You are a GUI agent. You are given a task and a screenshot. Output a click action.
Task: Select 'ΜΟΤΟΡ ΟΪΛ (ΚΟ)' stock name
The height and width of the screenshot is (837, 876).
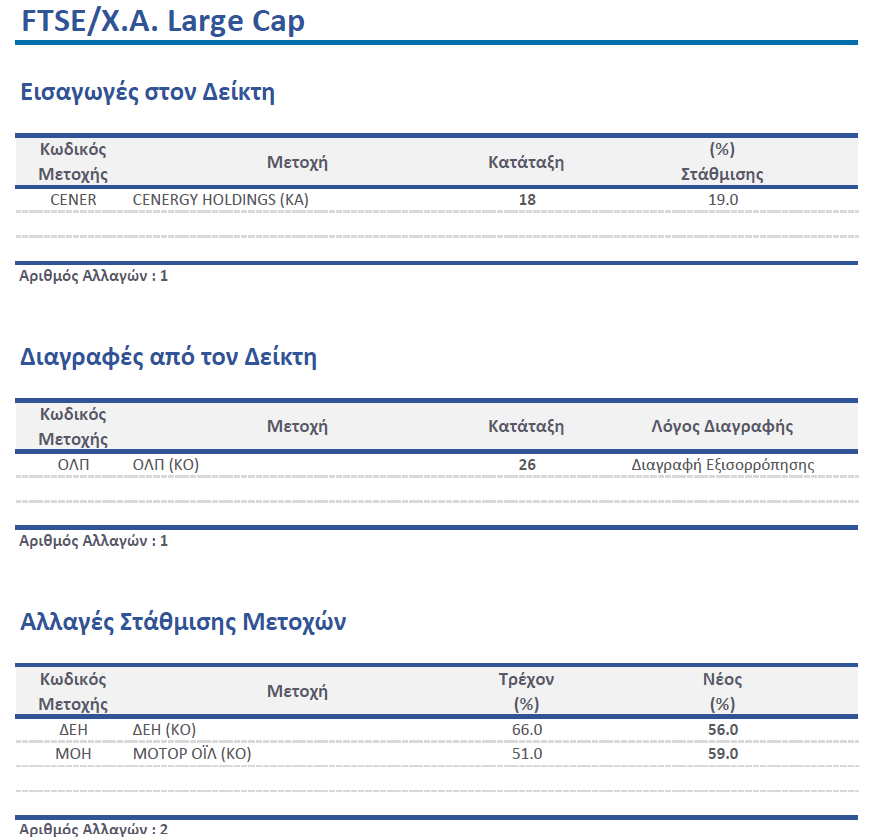click(x=192, y=754)
